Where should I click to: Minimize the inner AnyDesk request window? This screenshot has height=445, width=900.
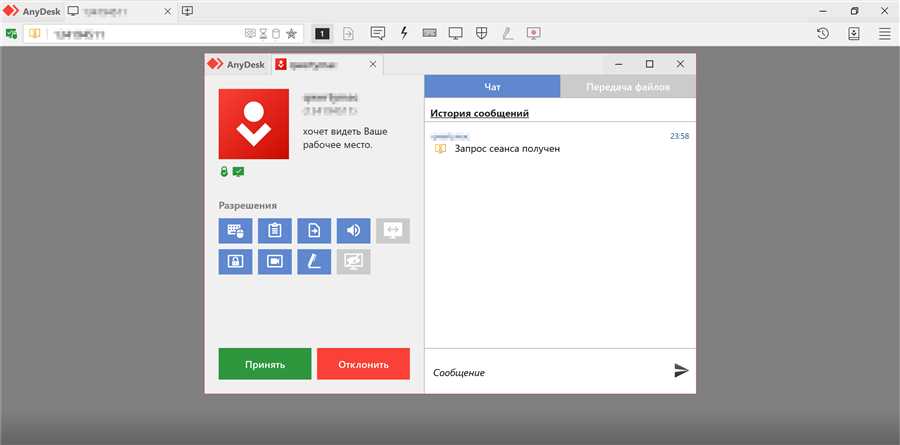coord(619,64)
